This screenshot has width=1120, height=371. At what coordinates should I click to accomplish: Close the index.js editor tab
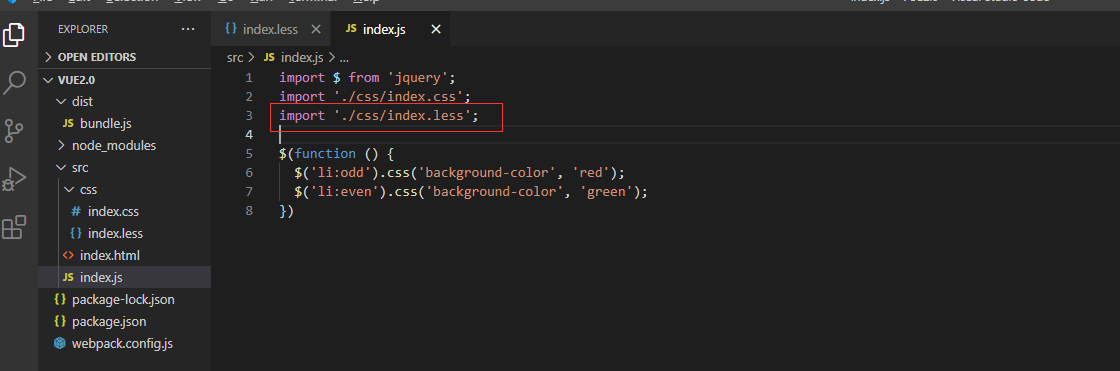click(x=436, y=29)
